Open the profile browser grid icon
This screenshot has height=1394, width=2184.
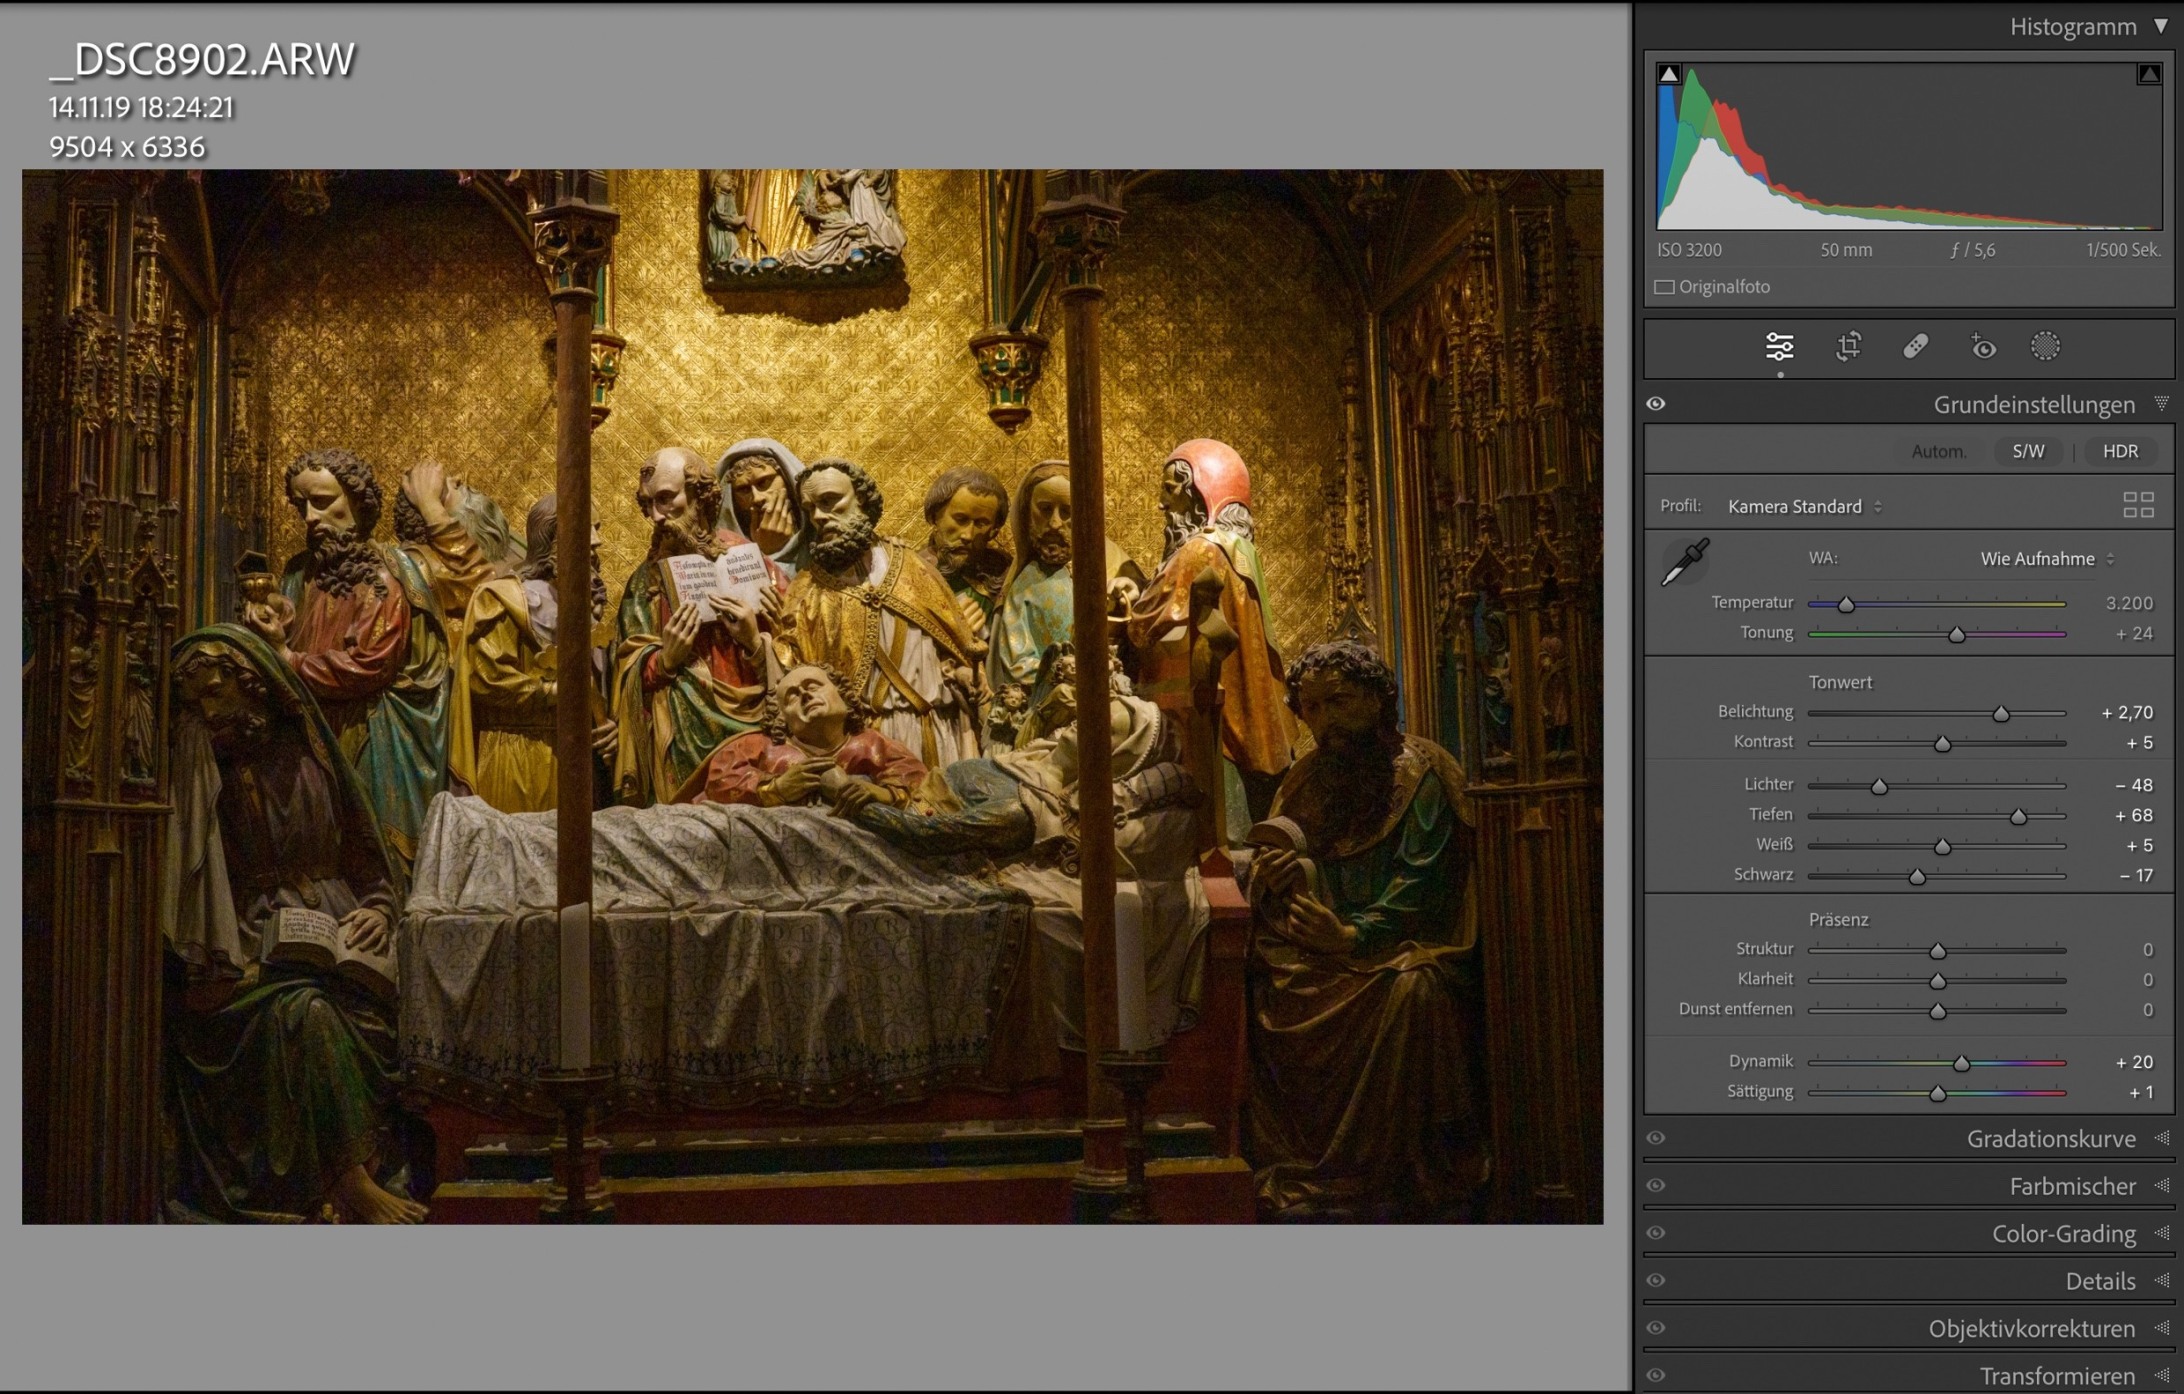[2137, 505]
